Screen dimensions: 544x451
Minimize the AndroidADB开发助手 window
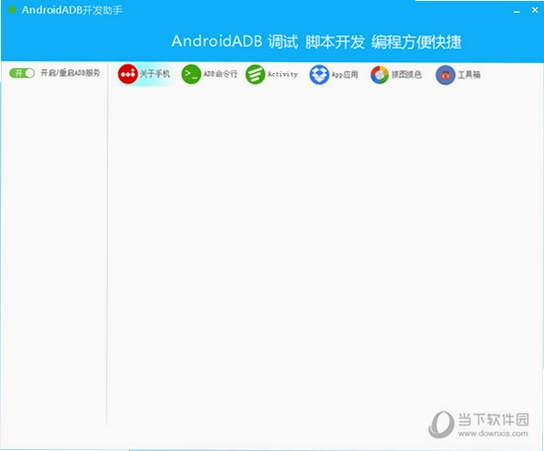pos(517,11)
